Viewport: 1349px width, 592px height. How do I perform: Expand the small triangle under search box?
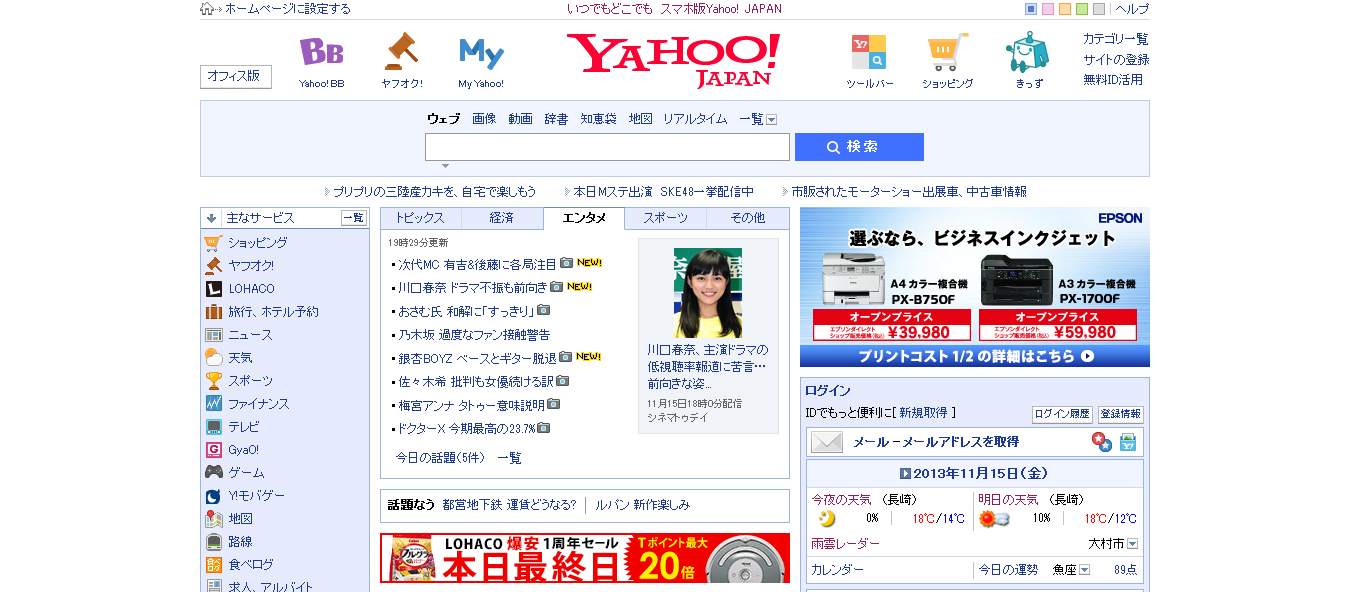(x=445, y=166)
